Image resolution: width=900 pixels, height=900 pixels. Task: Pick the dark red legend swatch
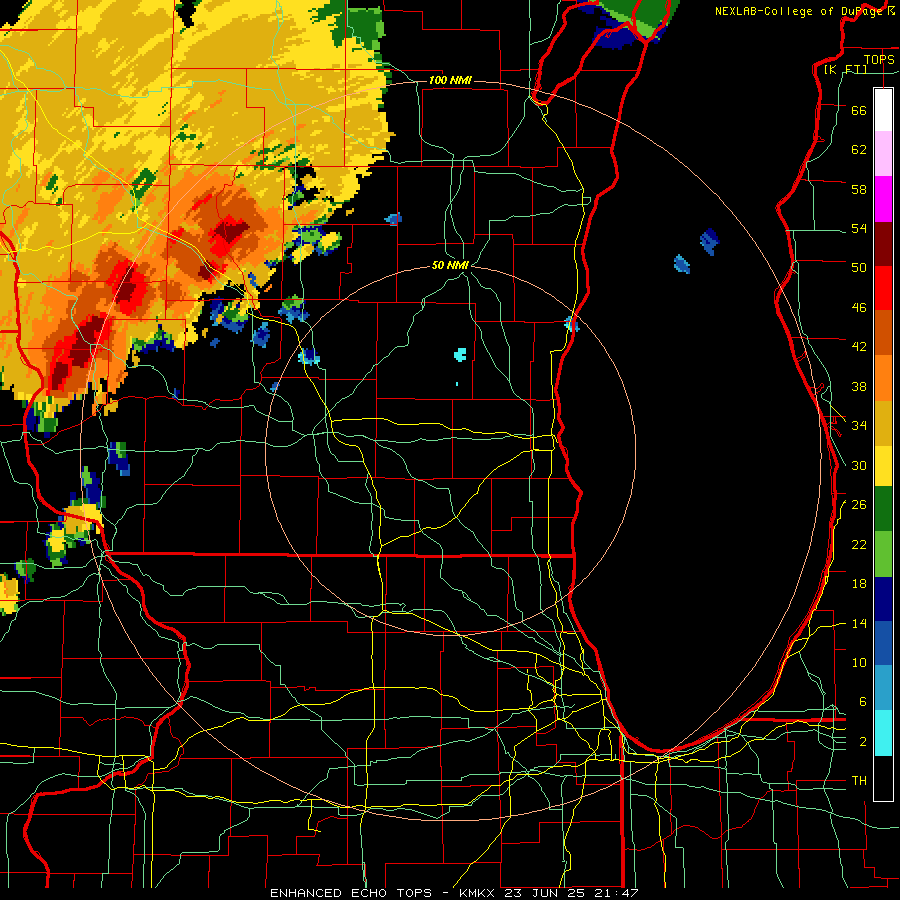point(883,245)
